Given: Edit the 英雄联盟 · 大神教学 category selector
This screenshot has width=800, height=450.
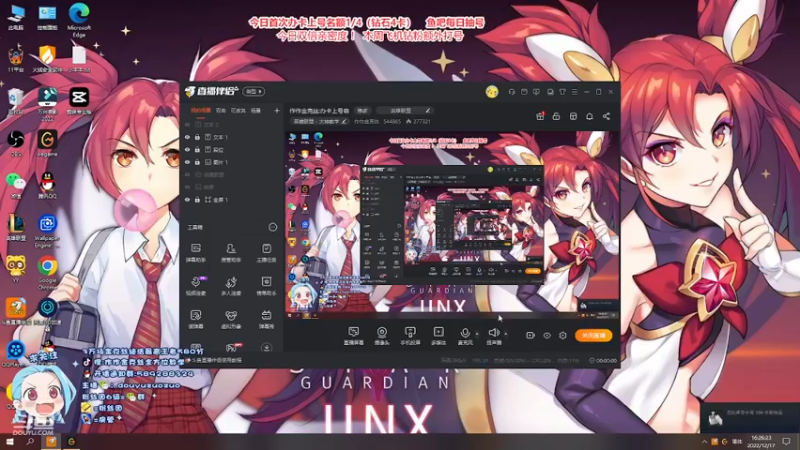Looking at the screenshot, I should [x=319, y=122].
